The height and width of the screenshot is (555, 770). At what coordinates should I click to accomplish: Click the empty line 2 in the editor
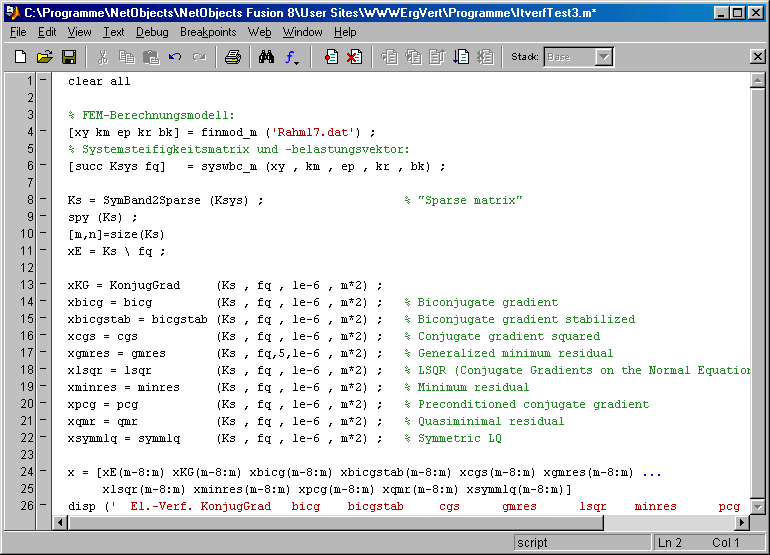point(403,98)
